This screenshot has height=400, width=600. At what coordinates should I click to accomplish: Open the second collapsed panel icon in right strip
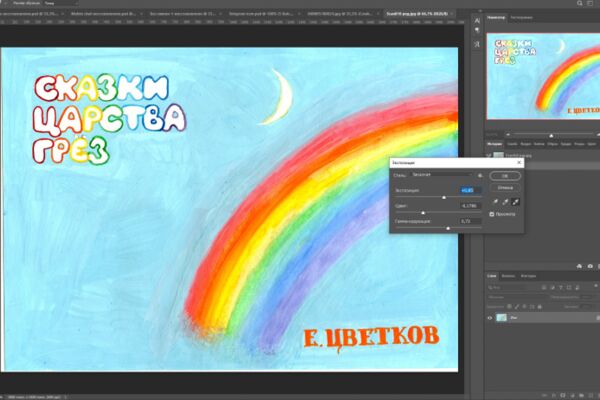(477, 30)
